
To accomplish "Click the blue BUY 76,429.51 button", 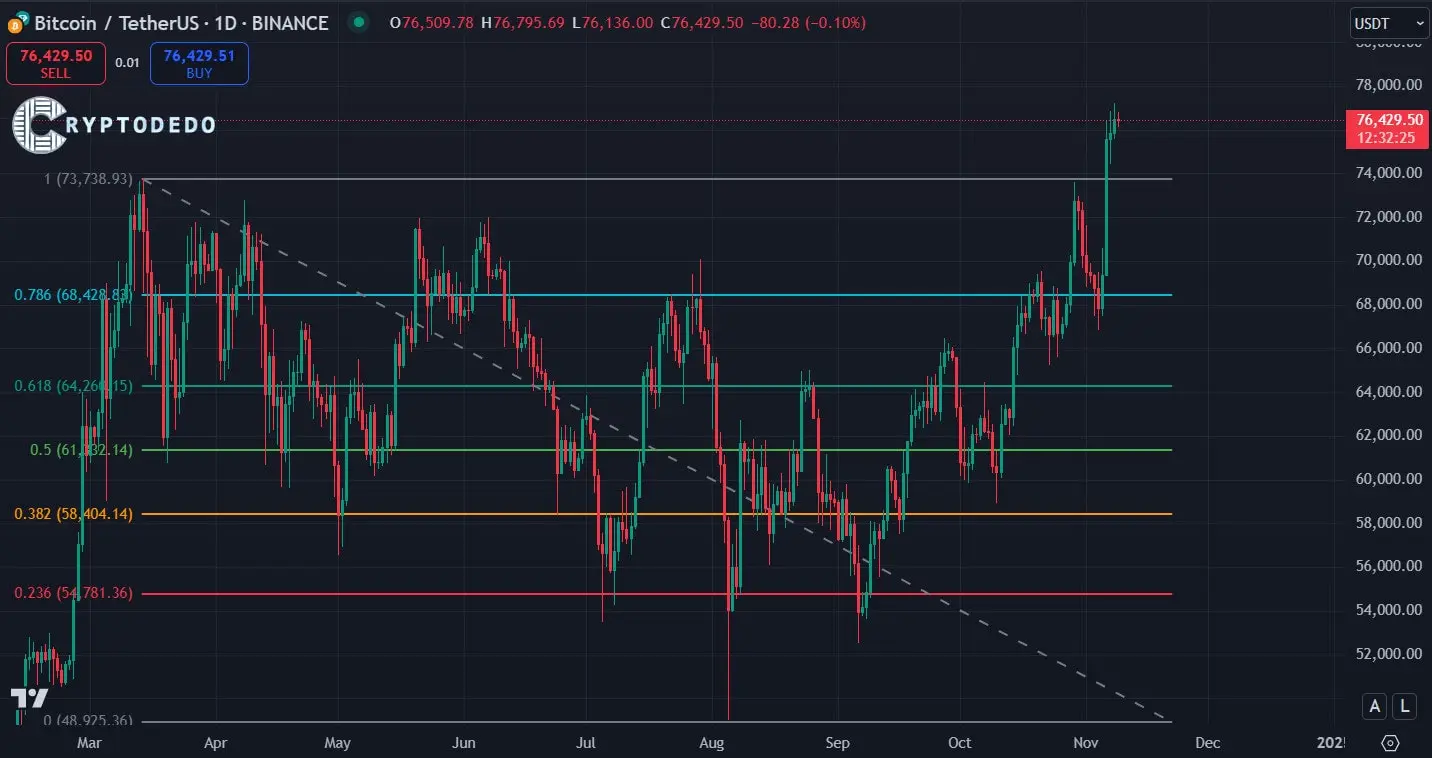I will [x=199, y=64].
